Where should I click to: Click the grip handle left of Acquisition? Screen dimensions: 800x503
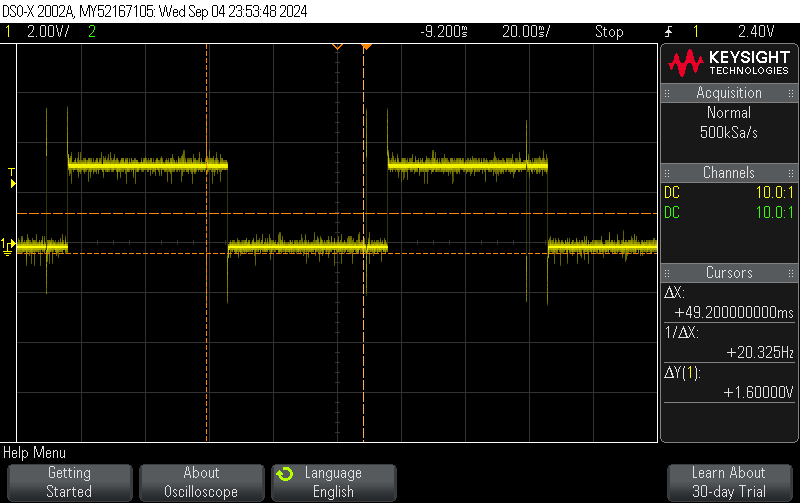click(666, 93)
